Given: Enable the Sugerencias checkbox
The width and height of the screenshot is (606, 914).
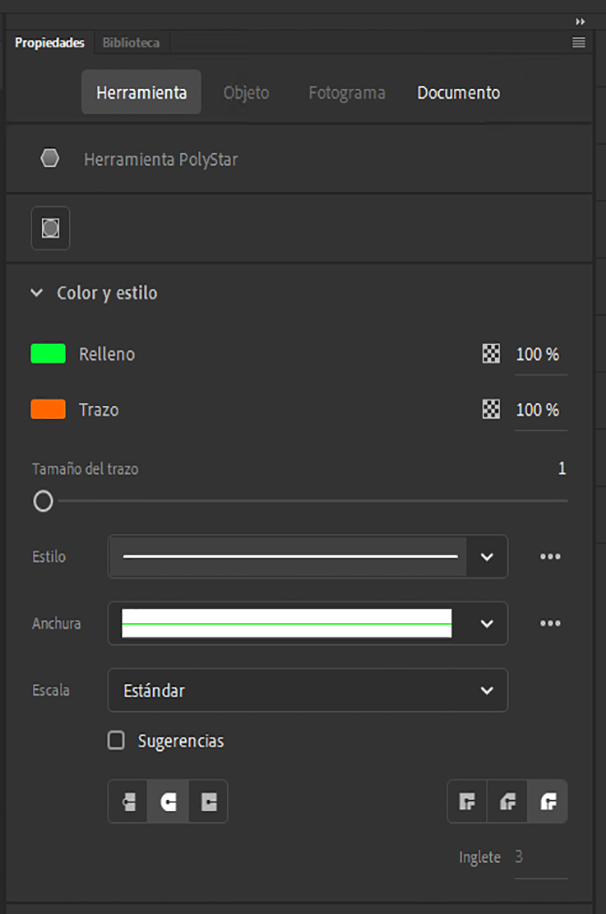Looking at the screenshot, I should 116,741.
